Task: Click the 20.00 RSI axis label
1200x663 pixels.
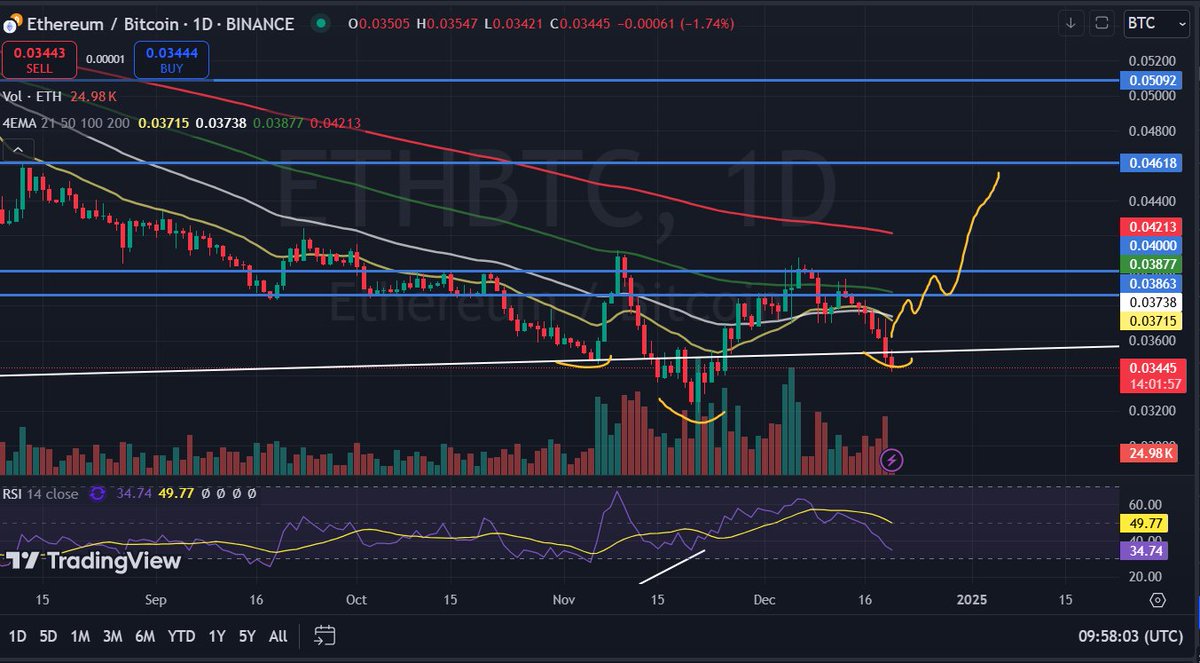Action: (x=1144, y=576)
